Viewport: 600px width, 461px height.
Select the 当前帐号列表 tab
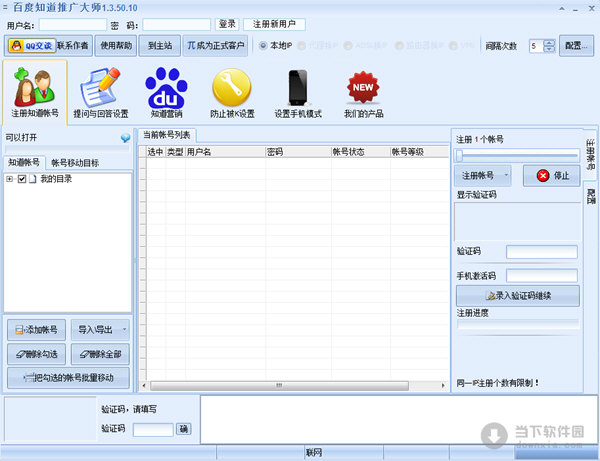pyautogui.click(x=167, y=135)
